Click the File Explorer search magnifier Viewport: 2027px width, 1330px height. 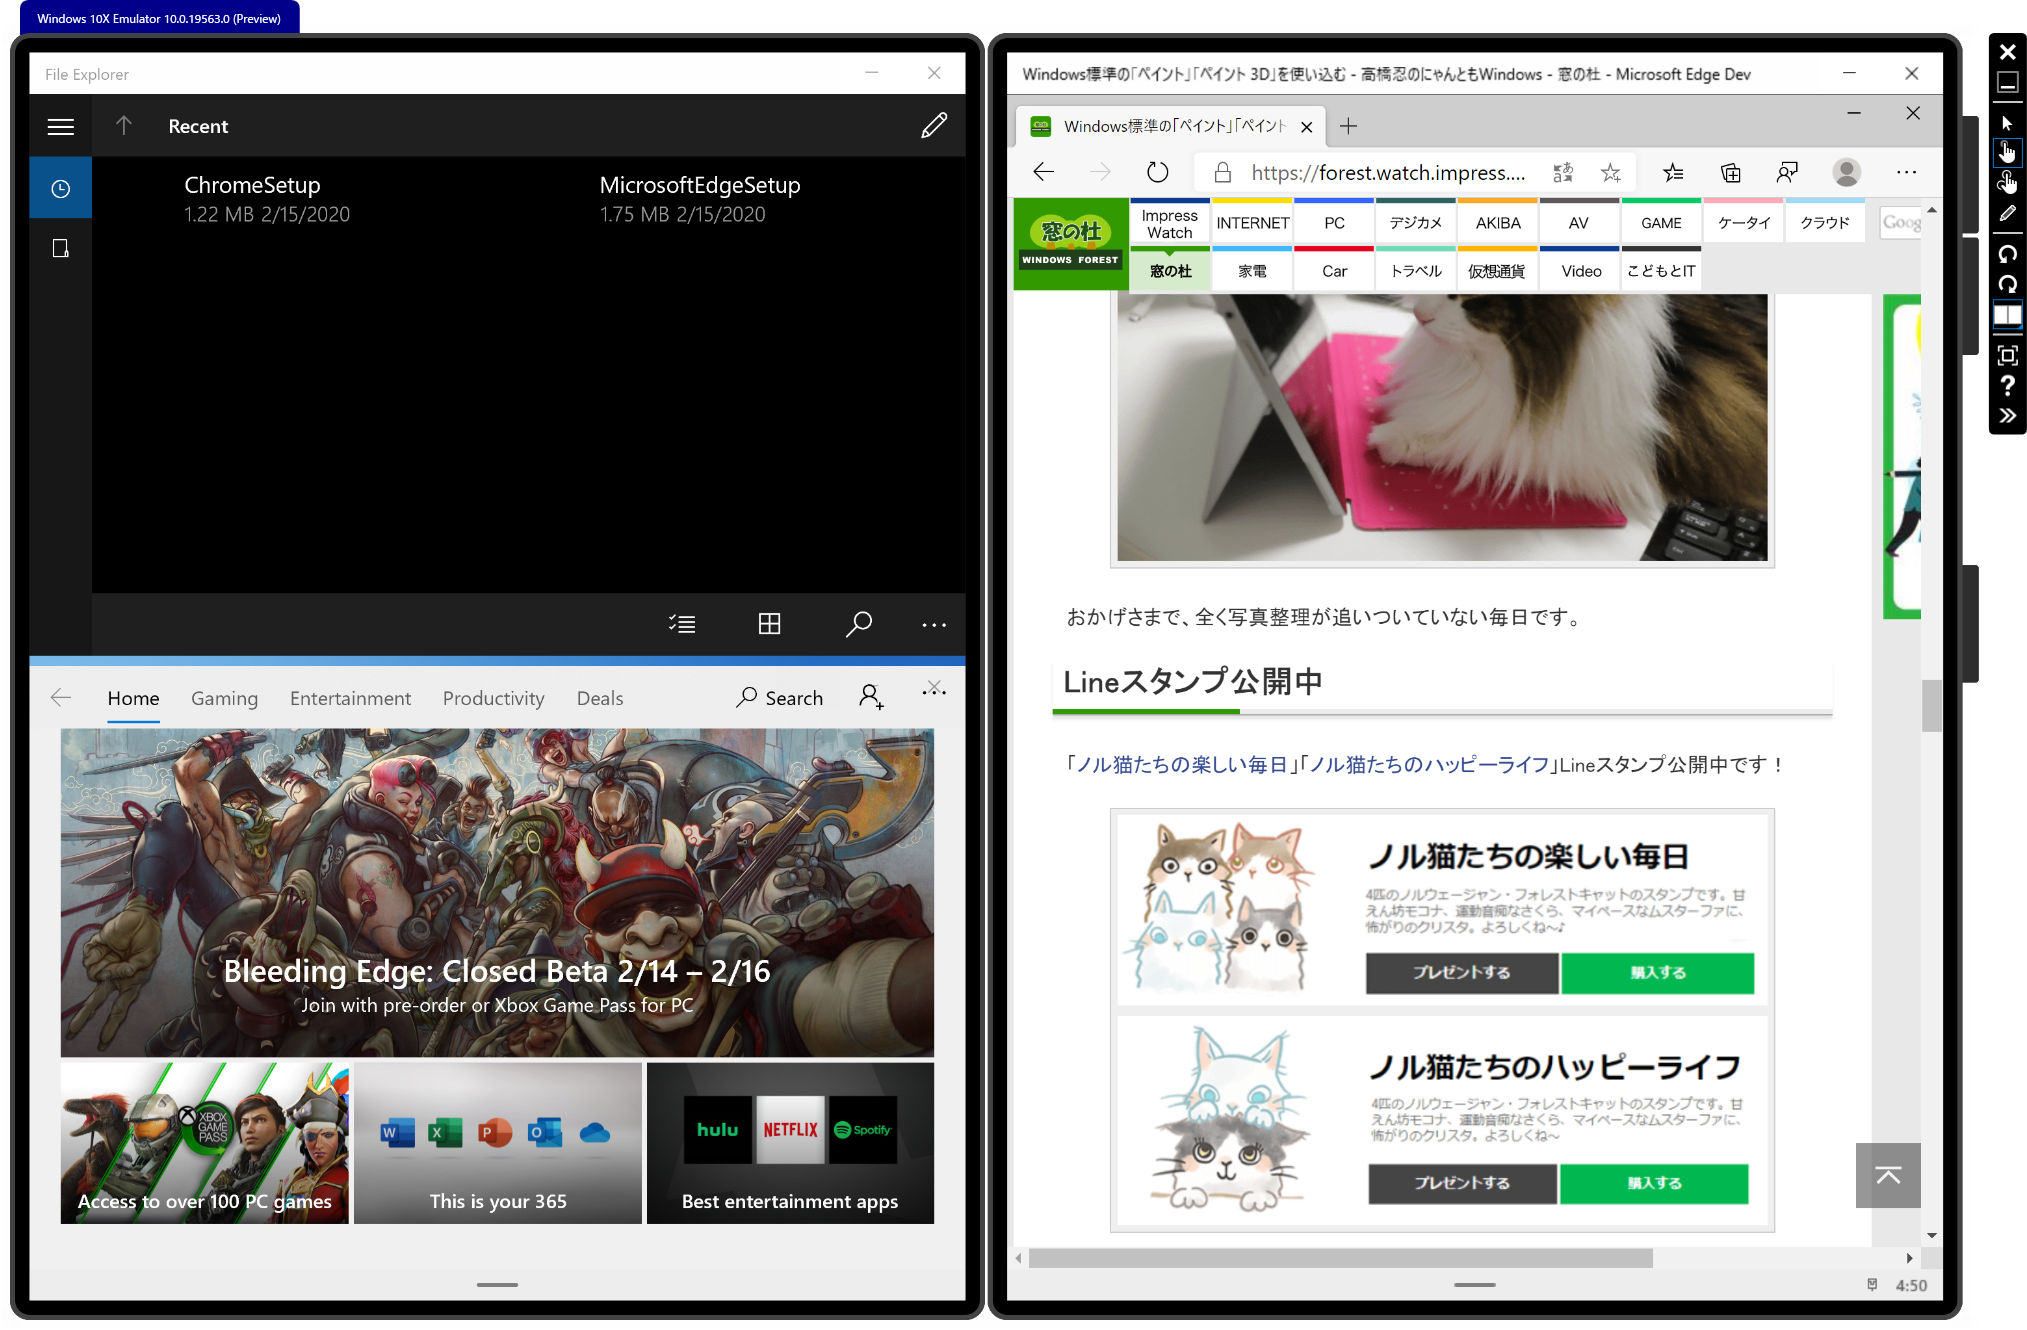tap(858, 624)
